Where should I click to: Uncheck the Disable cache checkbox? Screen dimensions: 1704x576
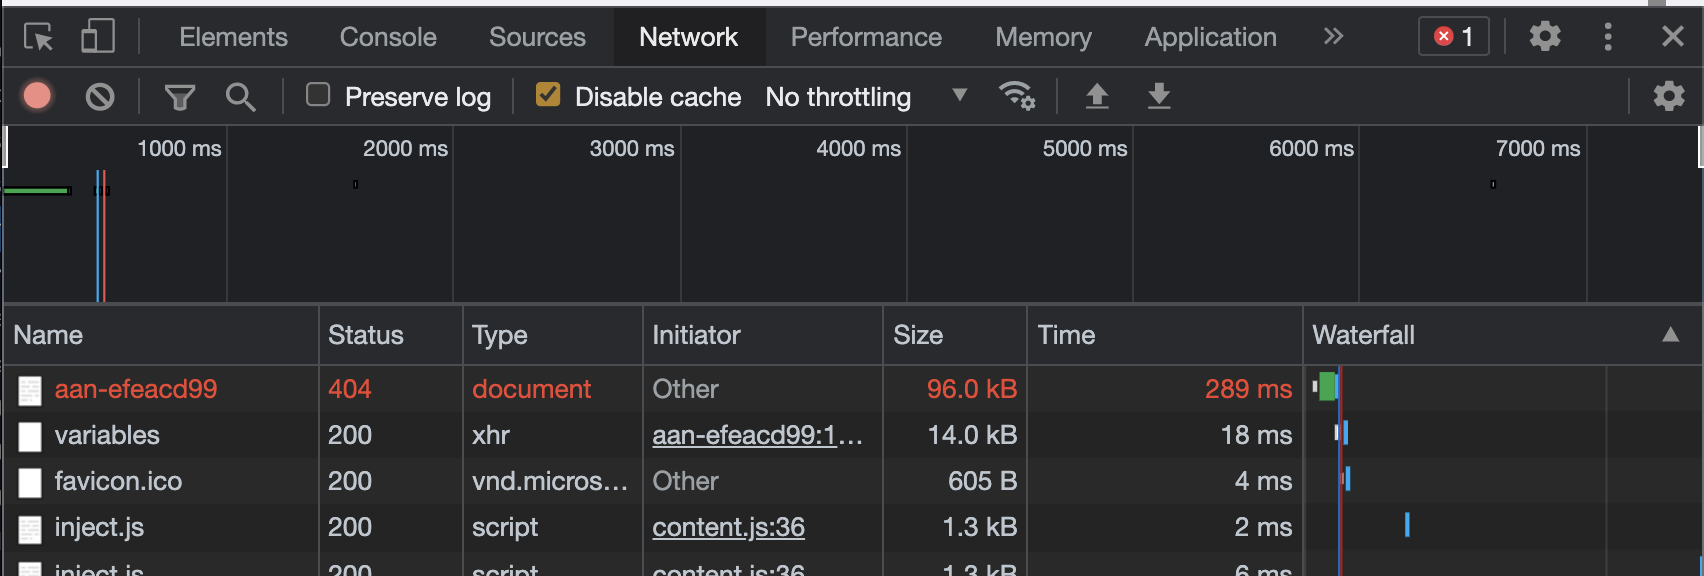[548, 95]
